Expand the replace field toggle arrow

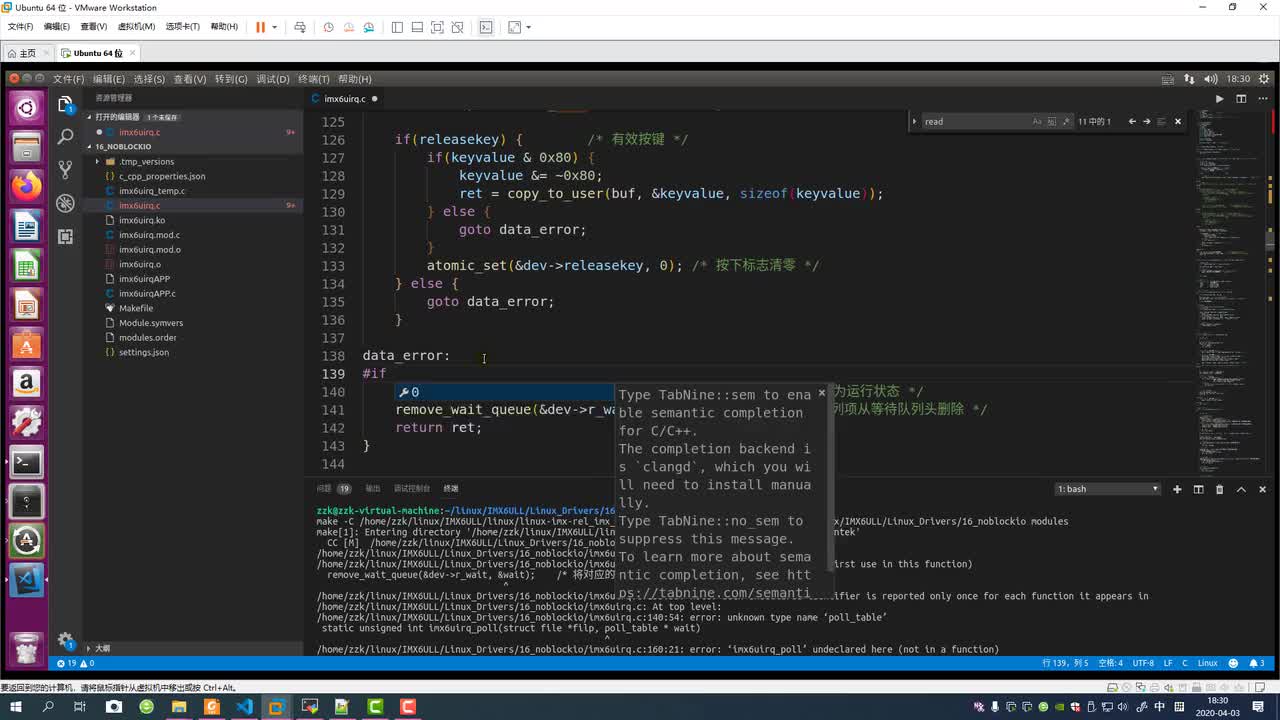(x=915, y=121)
